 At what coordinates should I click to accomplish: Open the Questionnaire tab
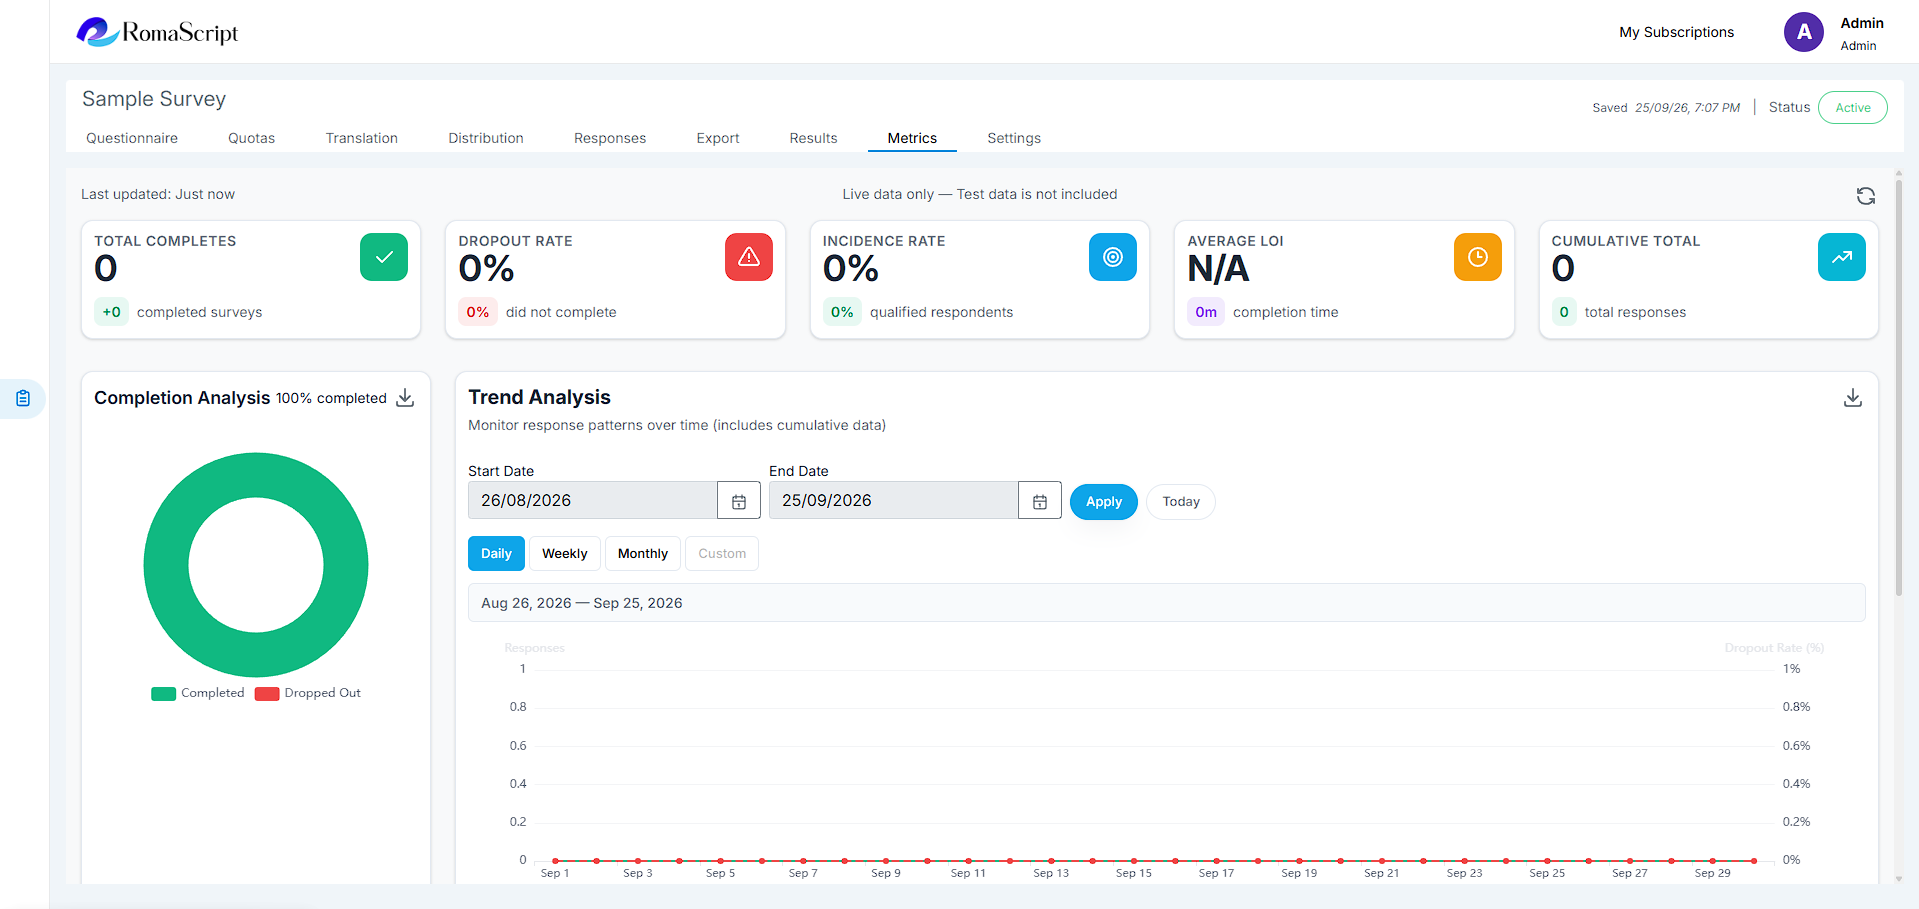(x=132, y=138)
